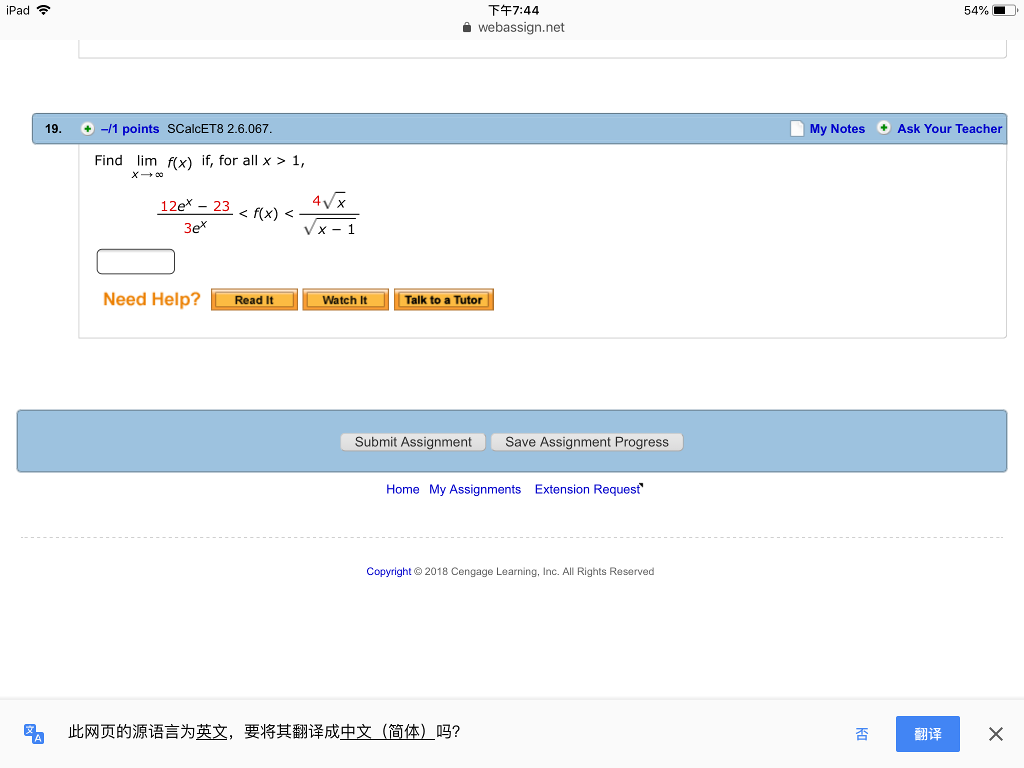Click the Need Help? label
Viewport: 1024px width, 768px height.
pyautogui.click(x=152, y=299)
